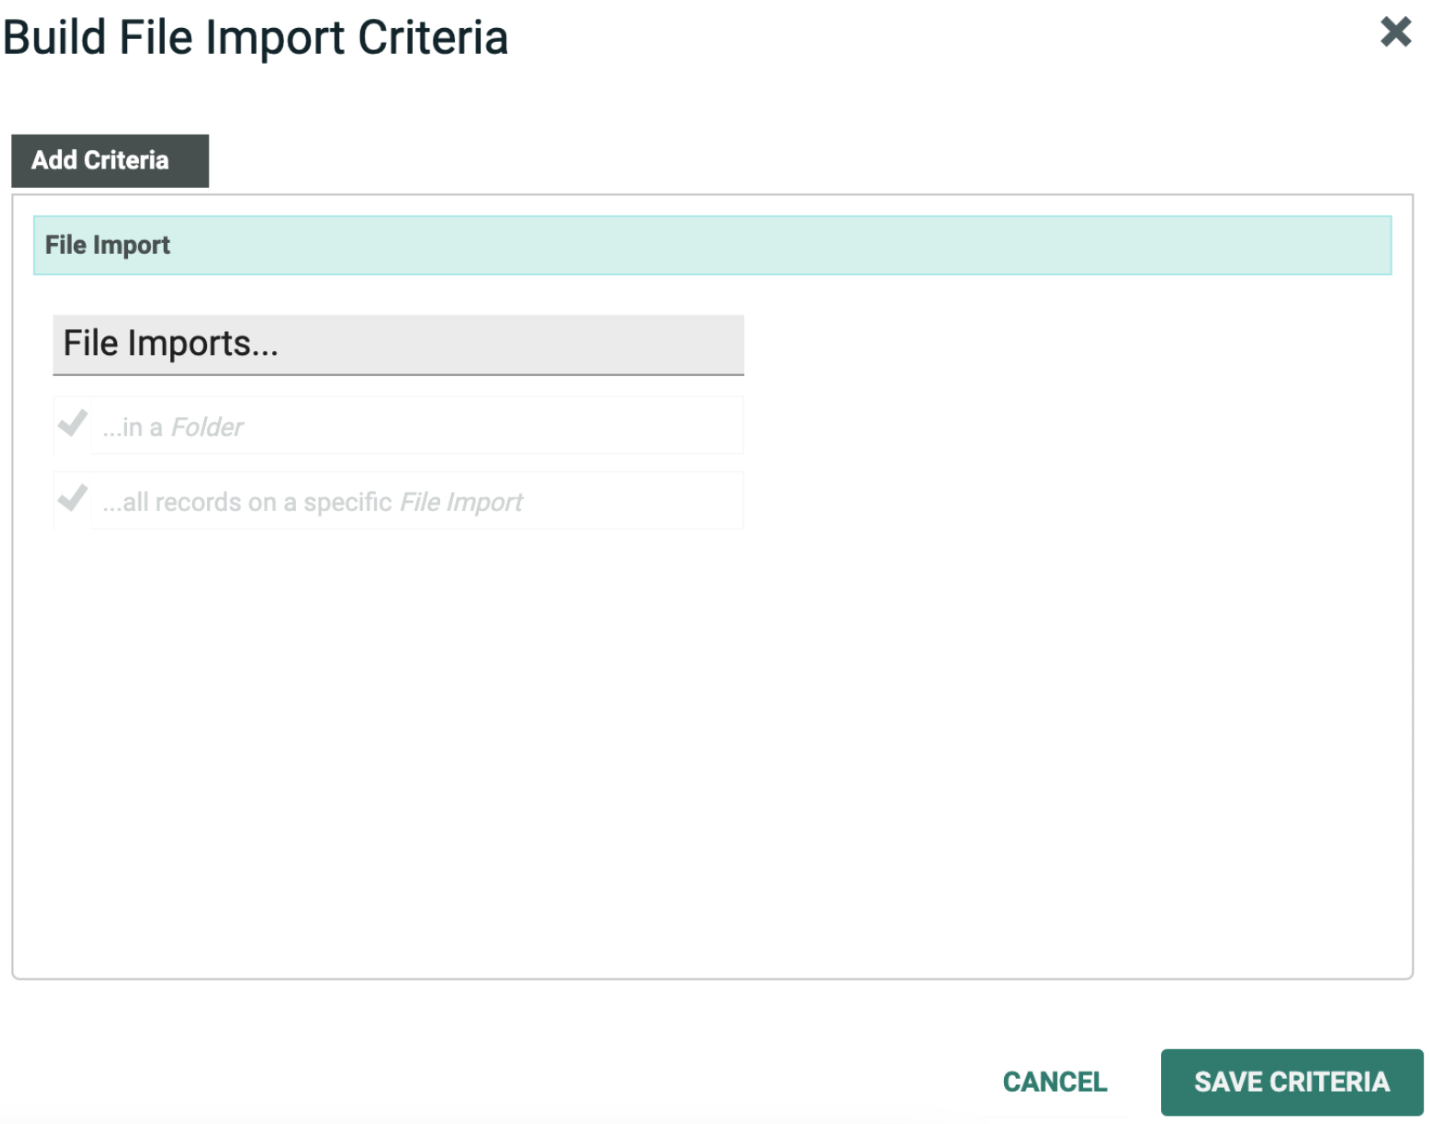The width and height of the screenshot is (1430, 1124).
Task: Click the italic 'Folder' keyword
Action: (207, 428)
